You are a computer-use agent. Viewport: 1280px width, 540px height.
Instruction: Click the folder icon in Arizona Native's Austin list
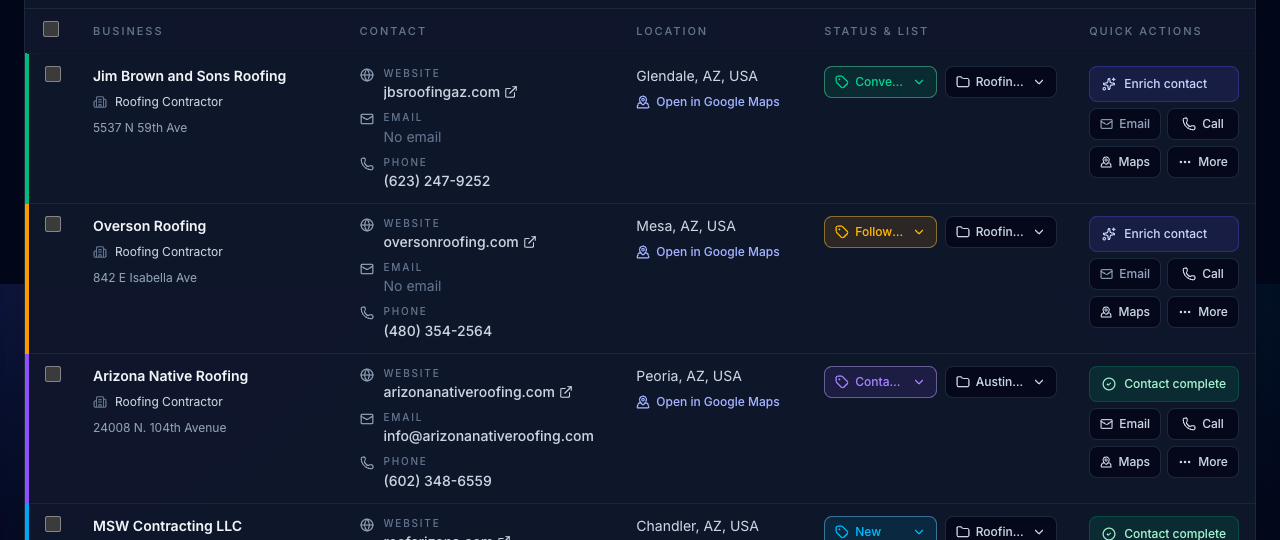coord(963,382)
